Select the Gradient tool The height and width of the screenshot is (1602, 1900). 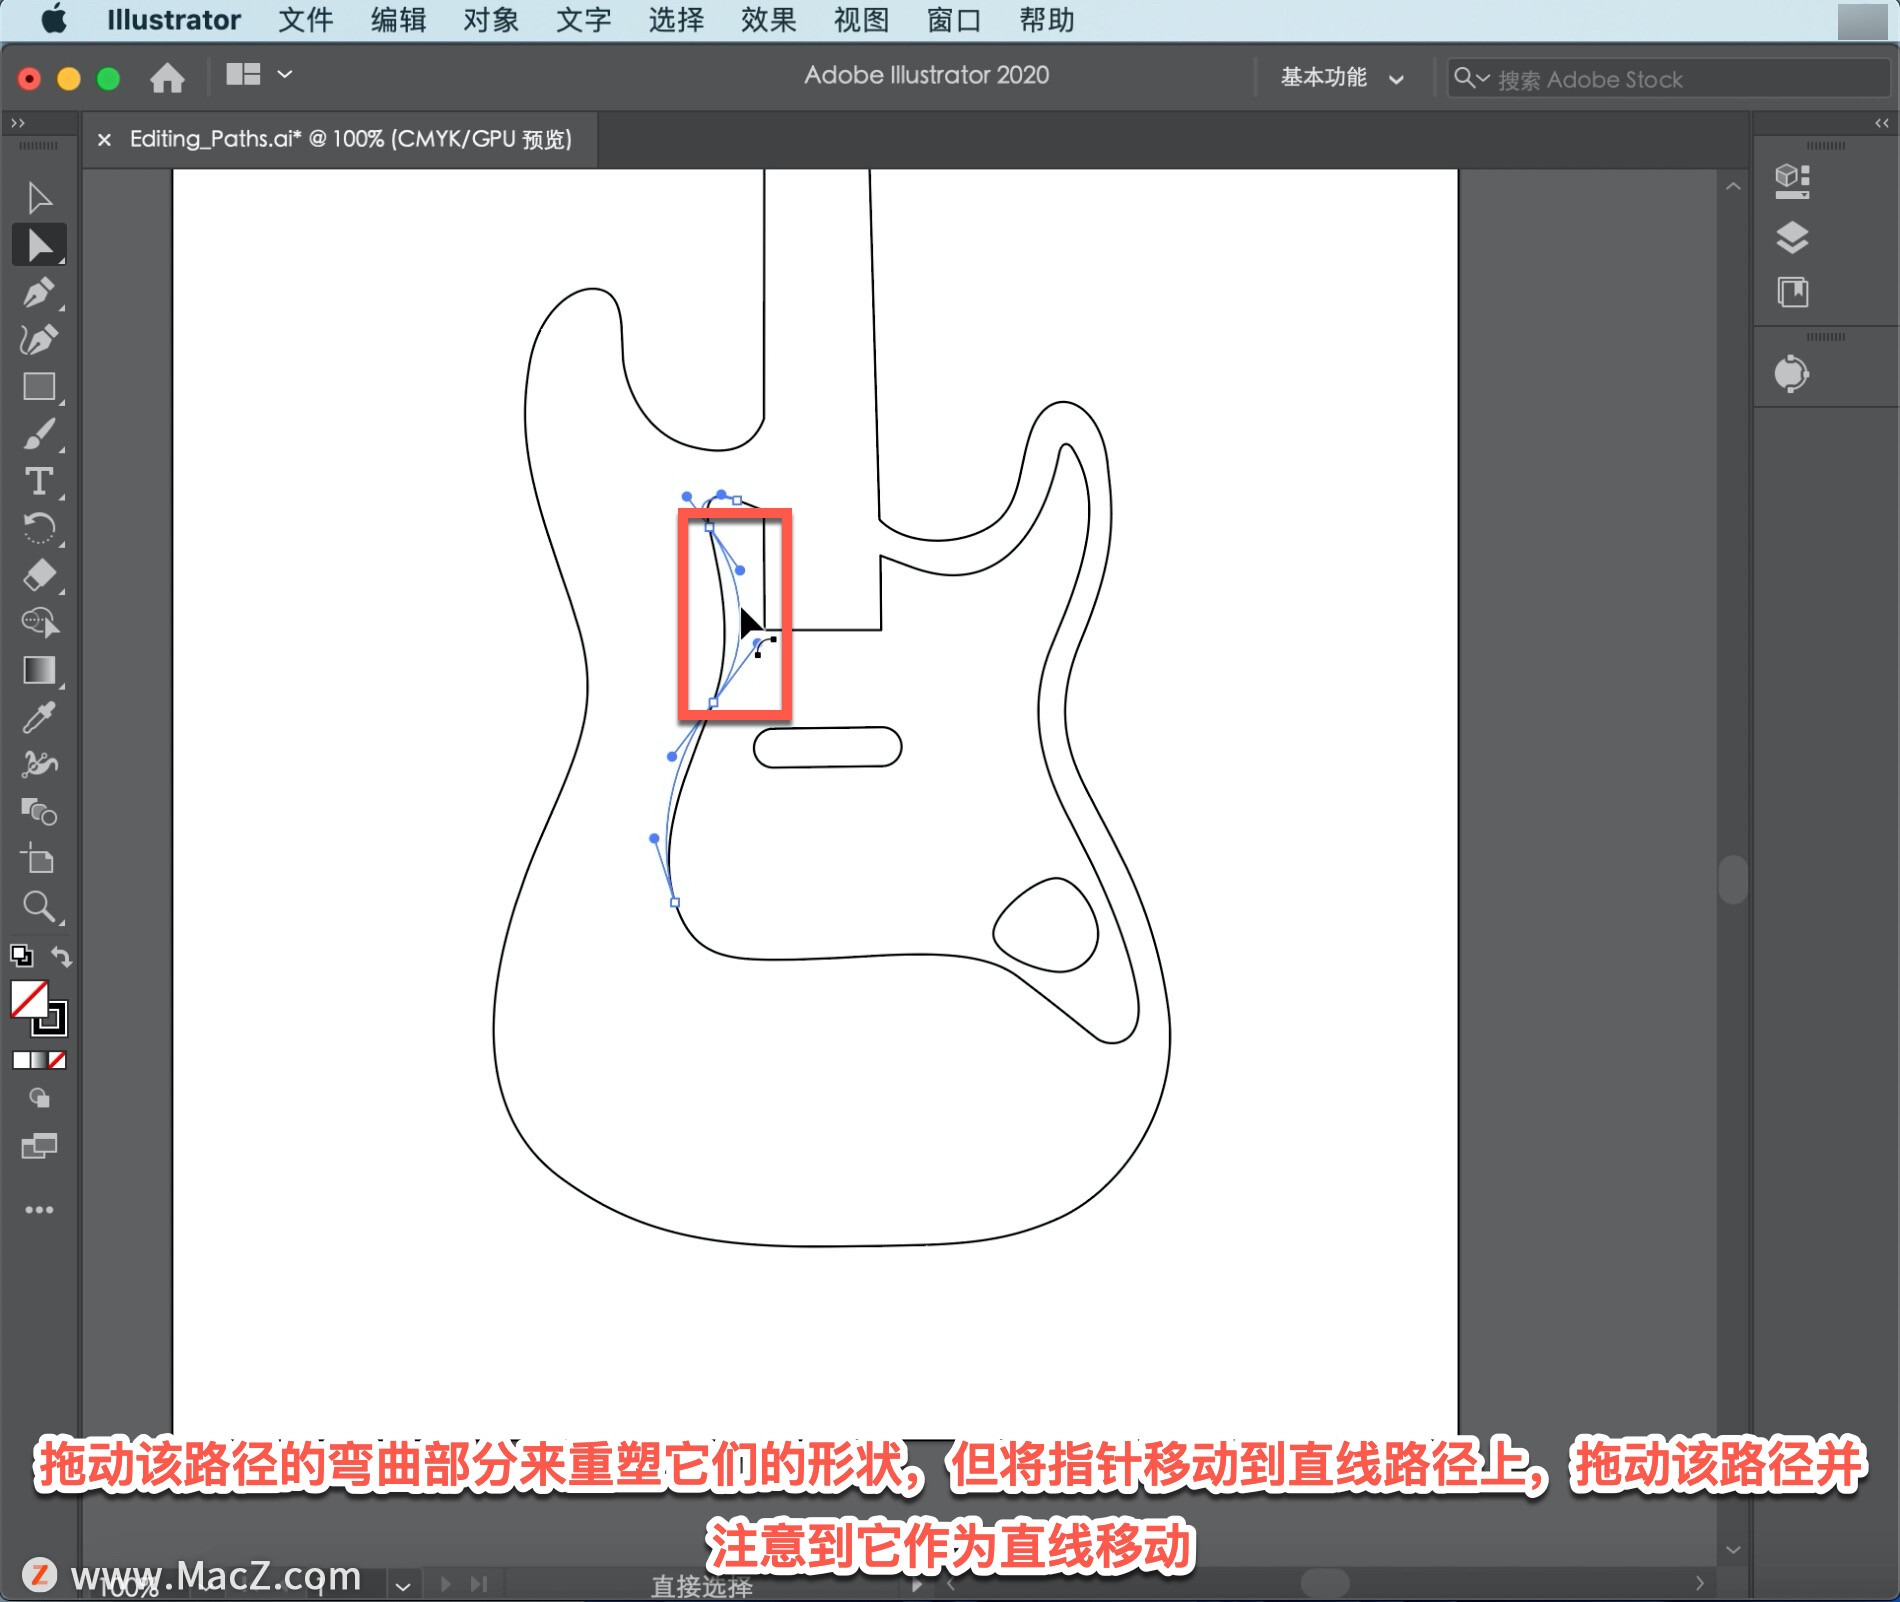pyautogui.click(x=39, y=670)
